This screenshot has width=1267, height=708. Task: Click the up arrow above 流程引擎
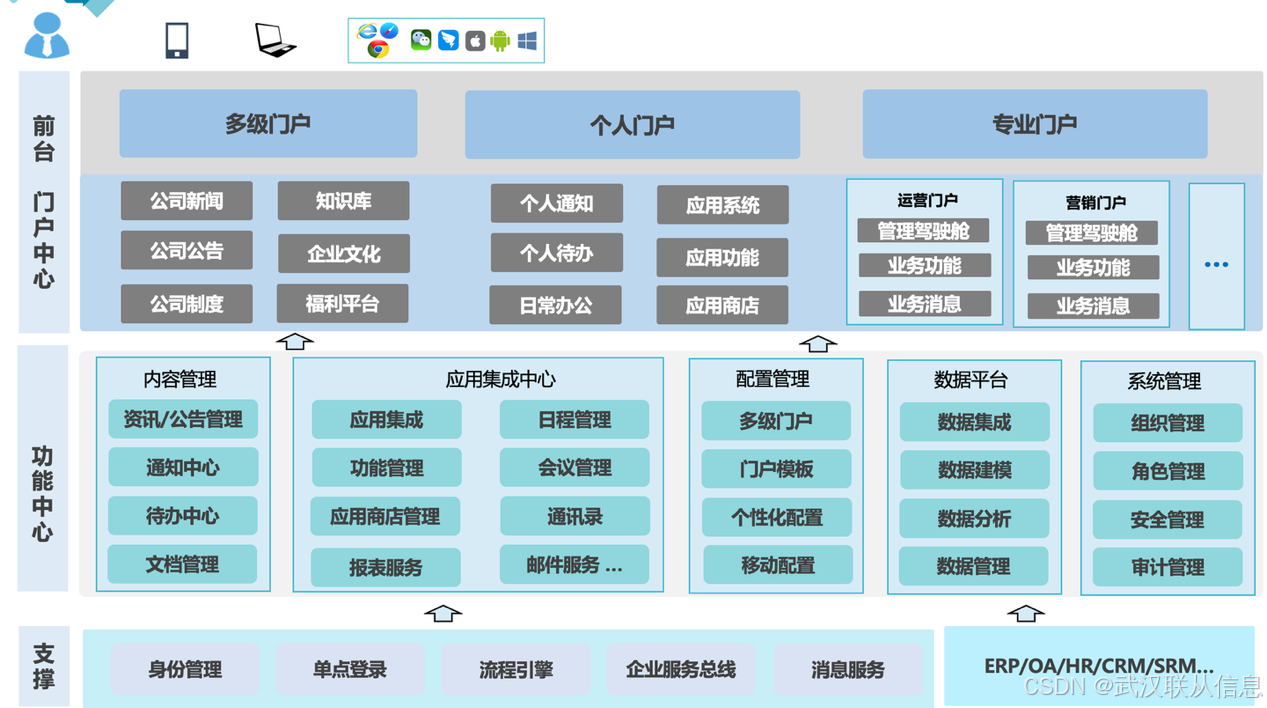pyautogui.click(x=443, y=613)
